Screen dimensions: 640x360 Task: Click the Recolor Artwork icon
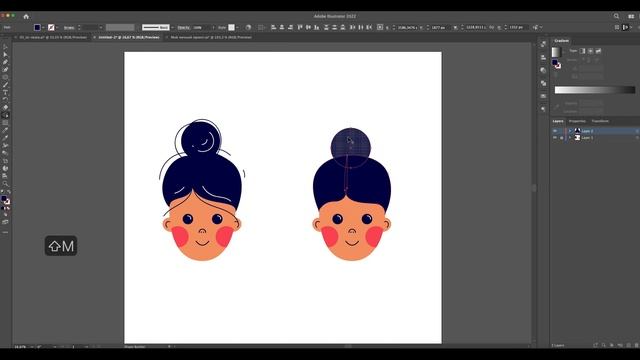[248, 27]
